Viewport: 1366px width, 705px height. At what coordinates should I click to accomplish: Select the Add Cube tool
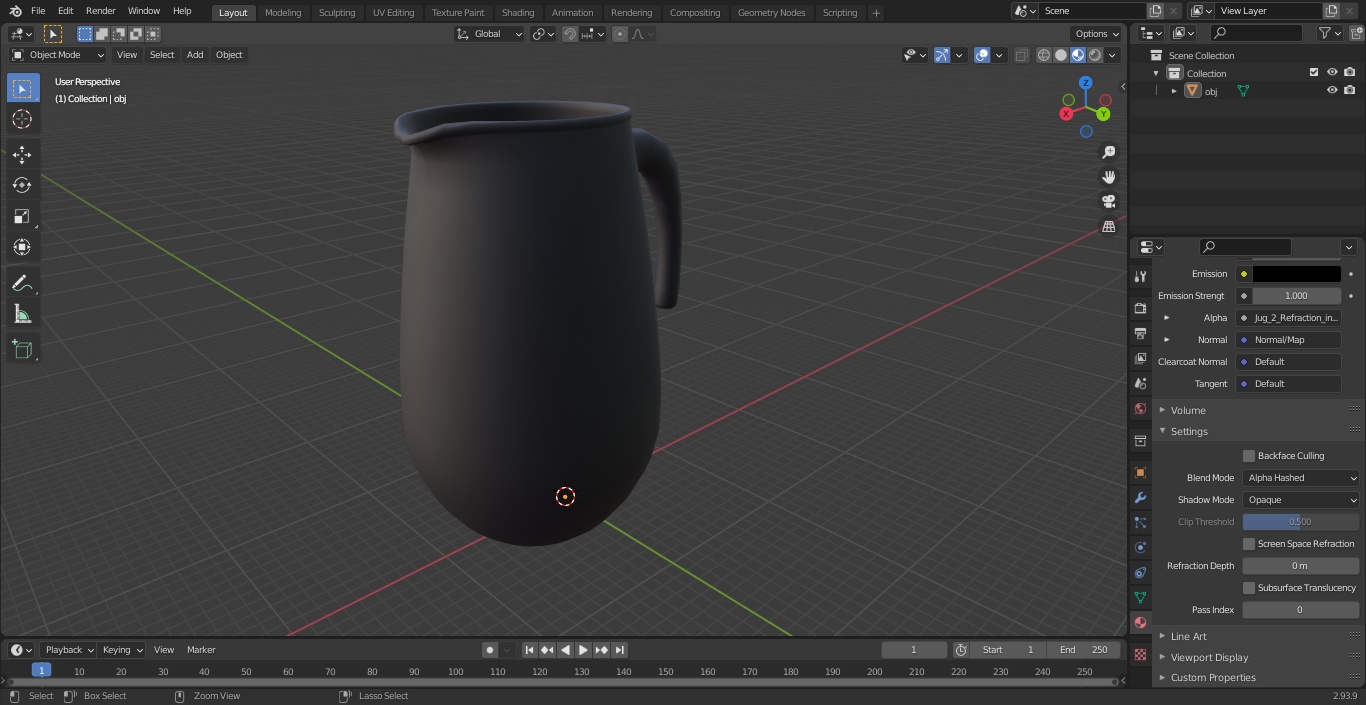22,350
